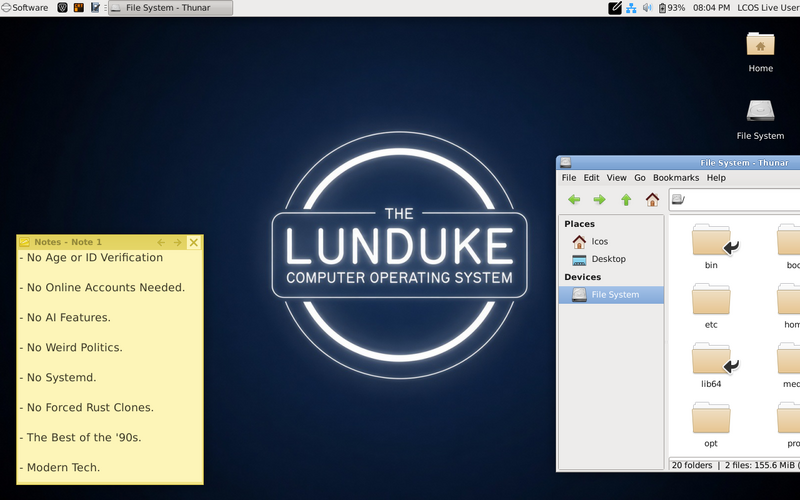
Task: Click the Places heading in sidebar
Action: pos(579,224)
